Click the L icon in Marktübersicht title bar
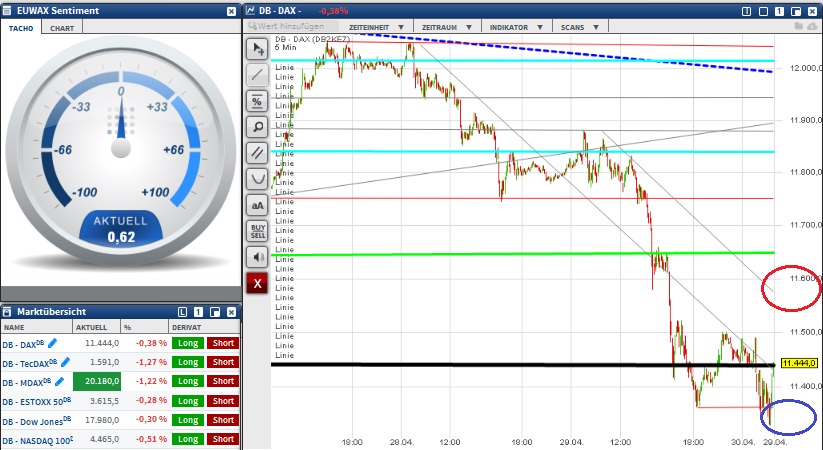823x450 pixels. 182,312
